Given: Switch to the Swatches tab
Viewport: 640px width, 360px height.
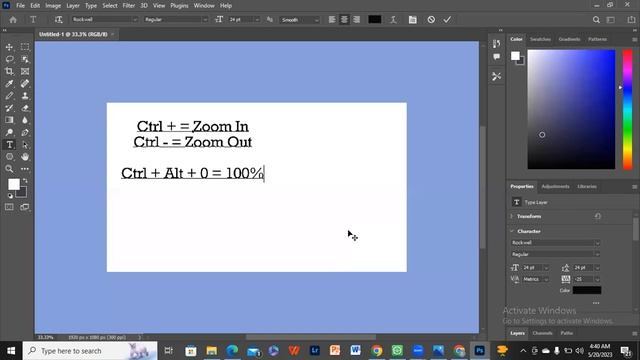Looking at the screenshot, I should tap(540, 39).
